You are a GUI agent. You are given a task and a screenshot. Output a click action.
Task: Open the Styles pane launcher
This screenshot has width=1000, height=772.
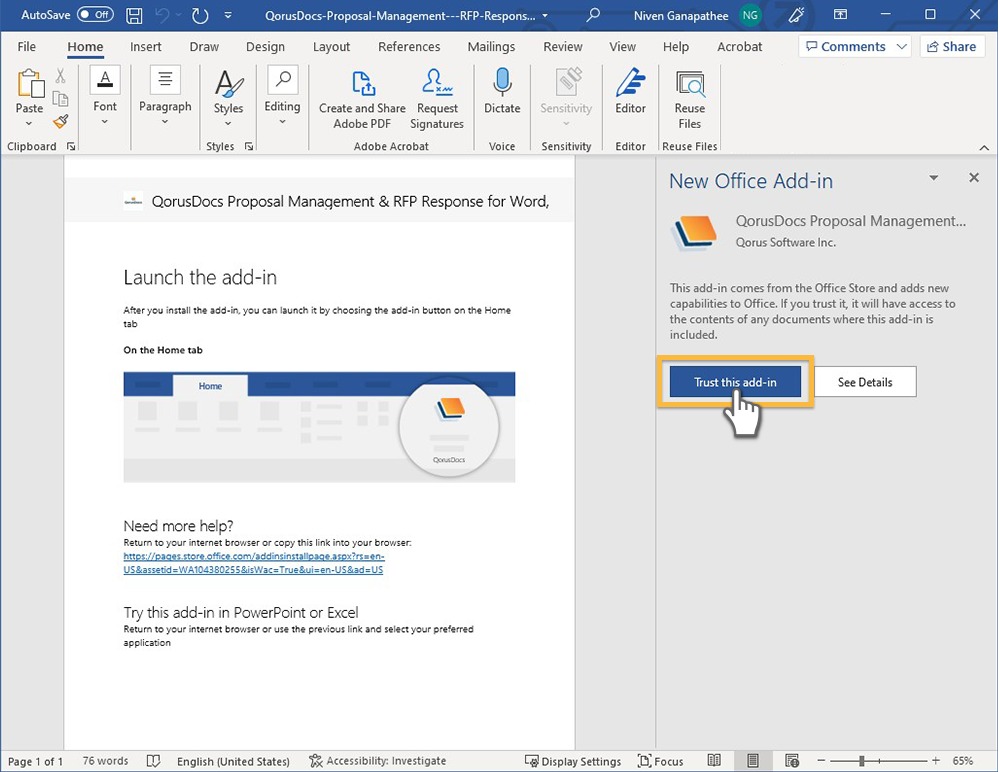[x=249, y=146]
